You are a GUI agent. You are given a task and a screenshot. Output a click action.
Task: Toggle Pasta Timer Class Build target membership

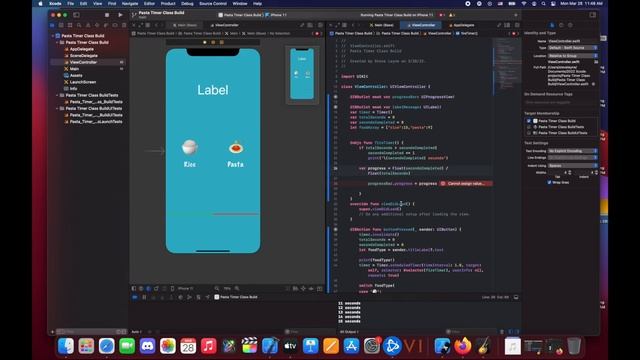coord(529,121)
